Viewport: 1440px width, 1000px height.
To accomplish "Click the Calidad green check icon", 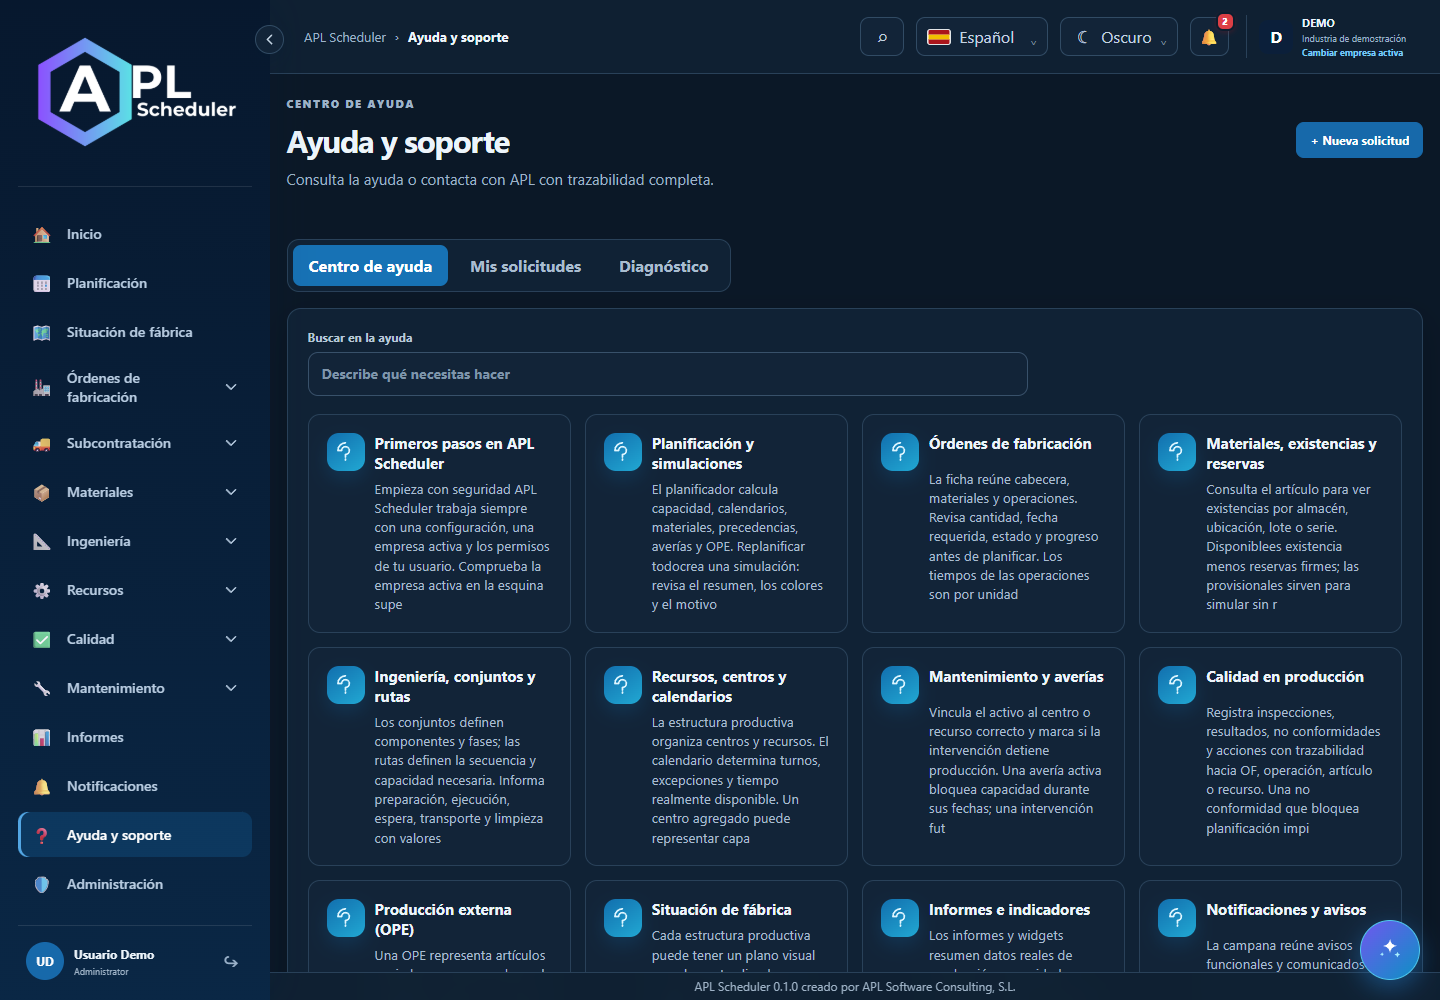I will (42, 640).
